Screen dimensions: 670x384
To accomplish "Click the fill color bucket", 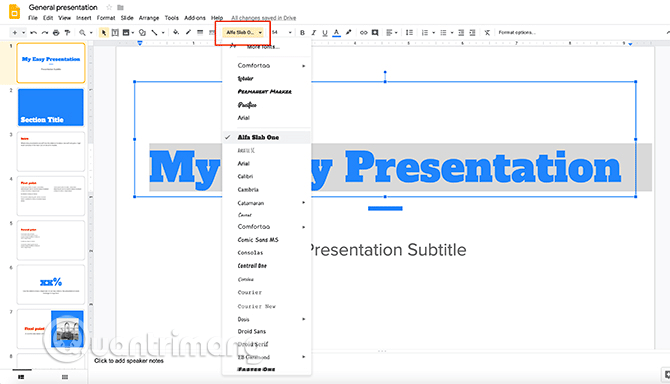I will 176,32.
